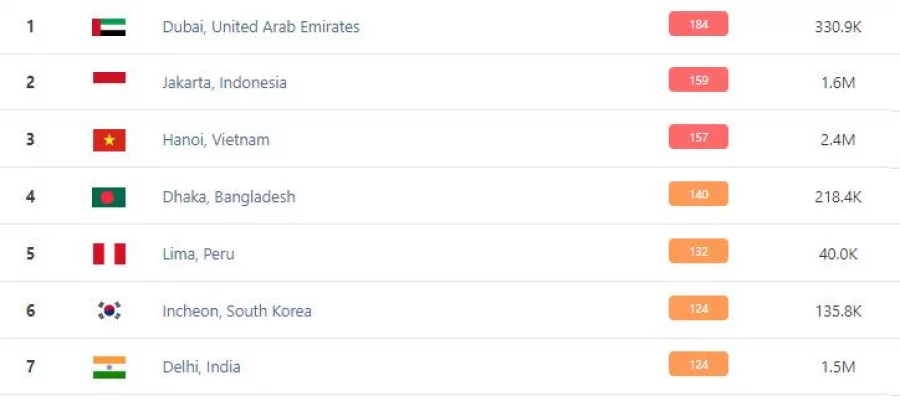The width and height of the screenshot is (900, 401).
Task: Click the Vietnam flag icon
Action: (x=109, y=140)
